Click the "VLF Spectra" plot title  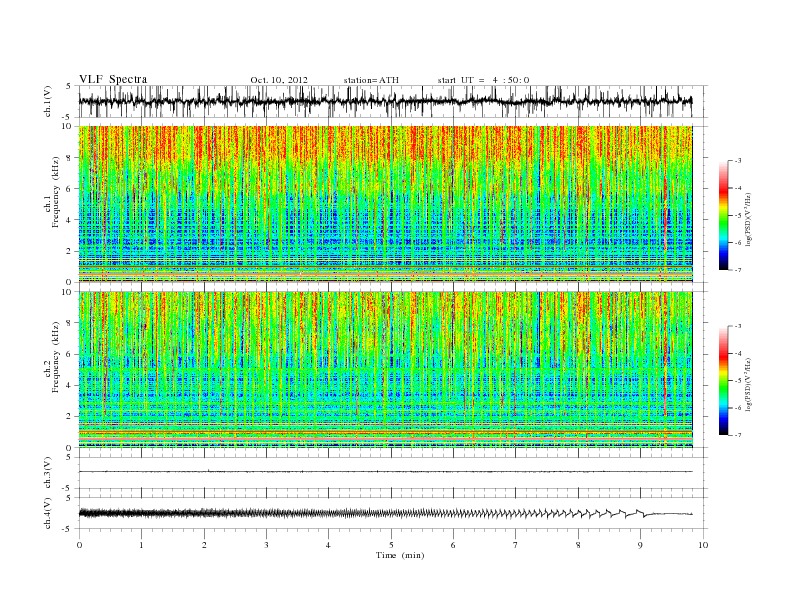point(113,79)
